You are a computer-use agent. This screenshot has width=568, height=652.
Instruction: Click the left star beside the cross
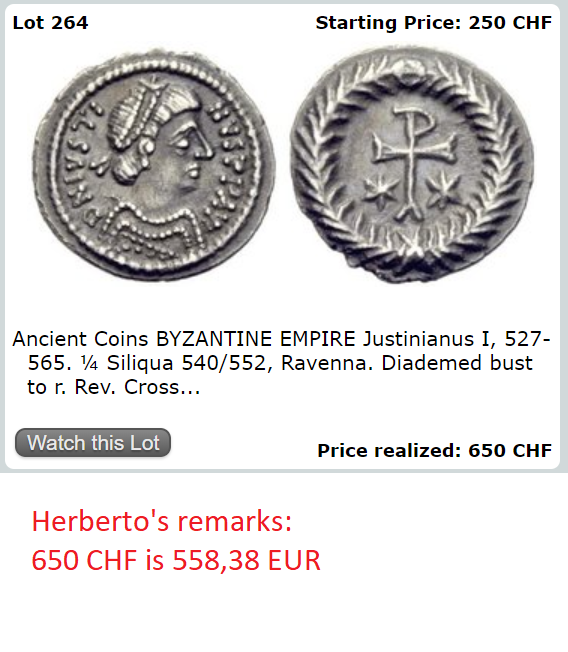tap(380, 192)
